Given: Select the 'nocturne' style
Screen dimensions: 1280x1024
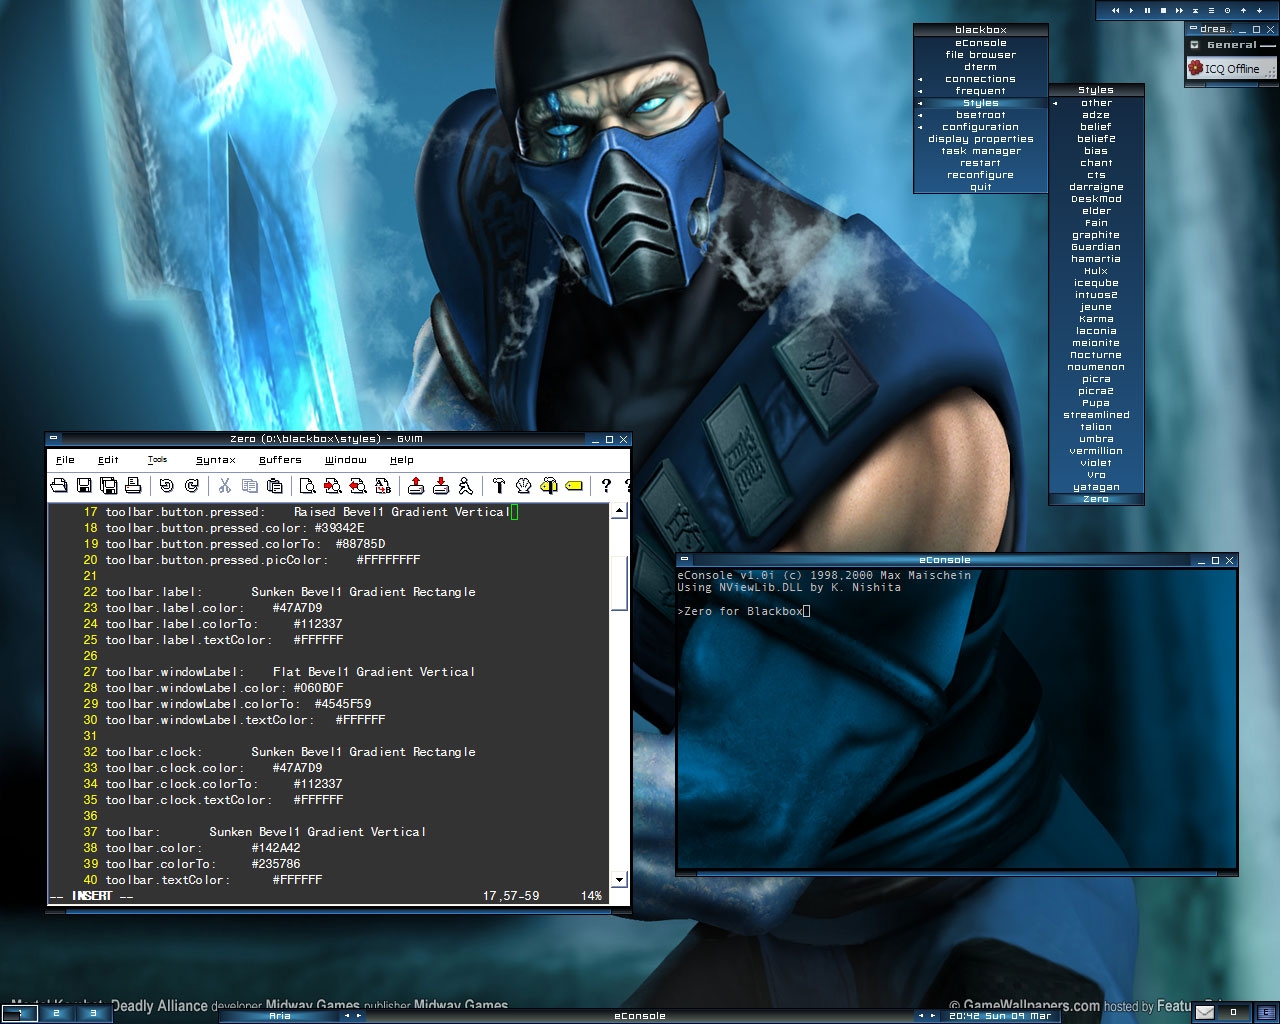Looking at the screenshot, I should pyautogui.click(x=1096, y=355).
